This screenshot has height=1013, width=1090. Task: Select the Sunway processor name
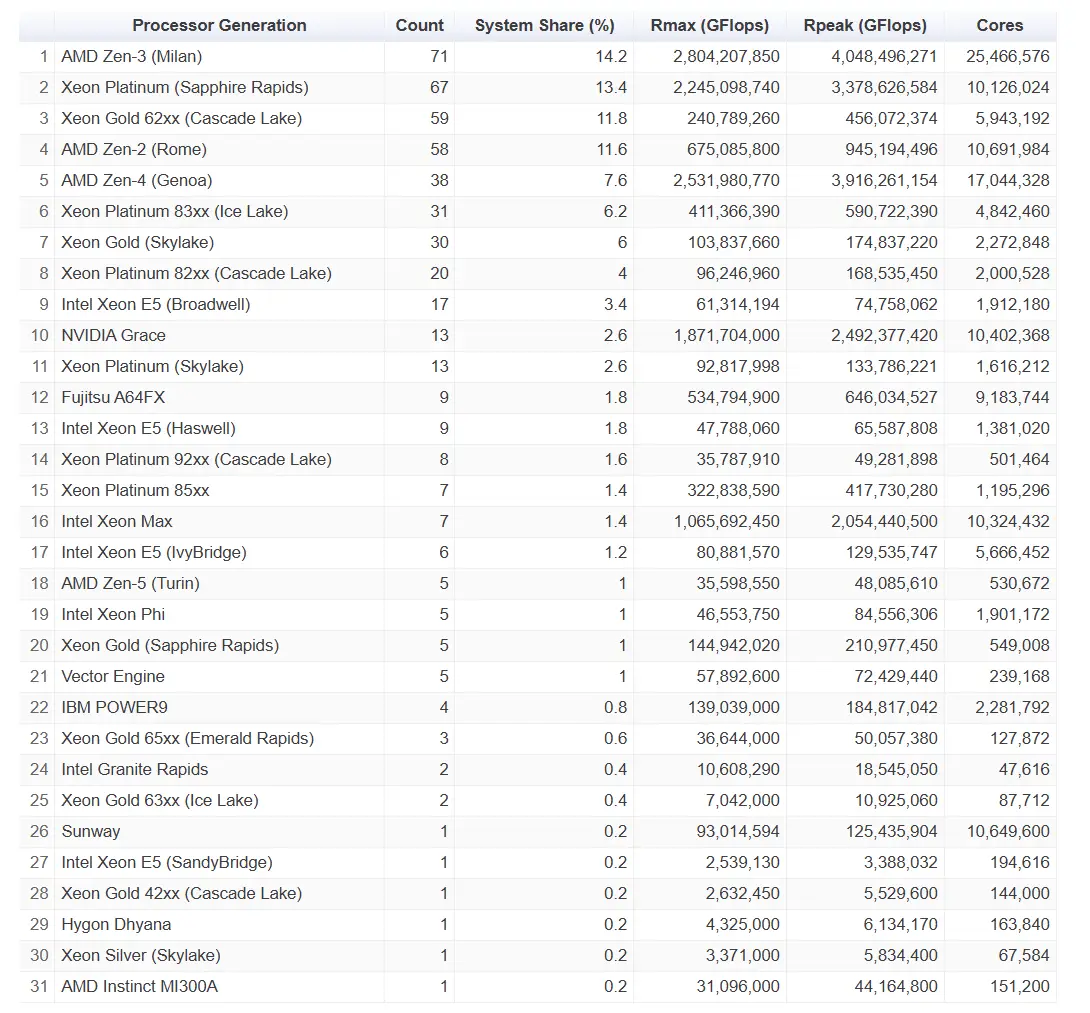point(90,832)
